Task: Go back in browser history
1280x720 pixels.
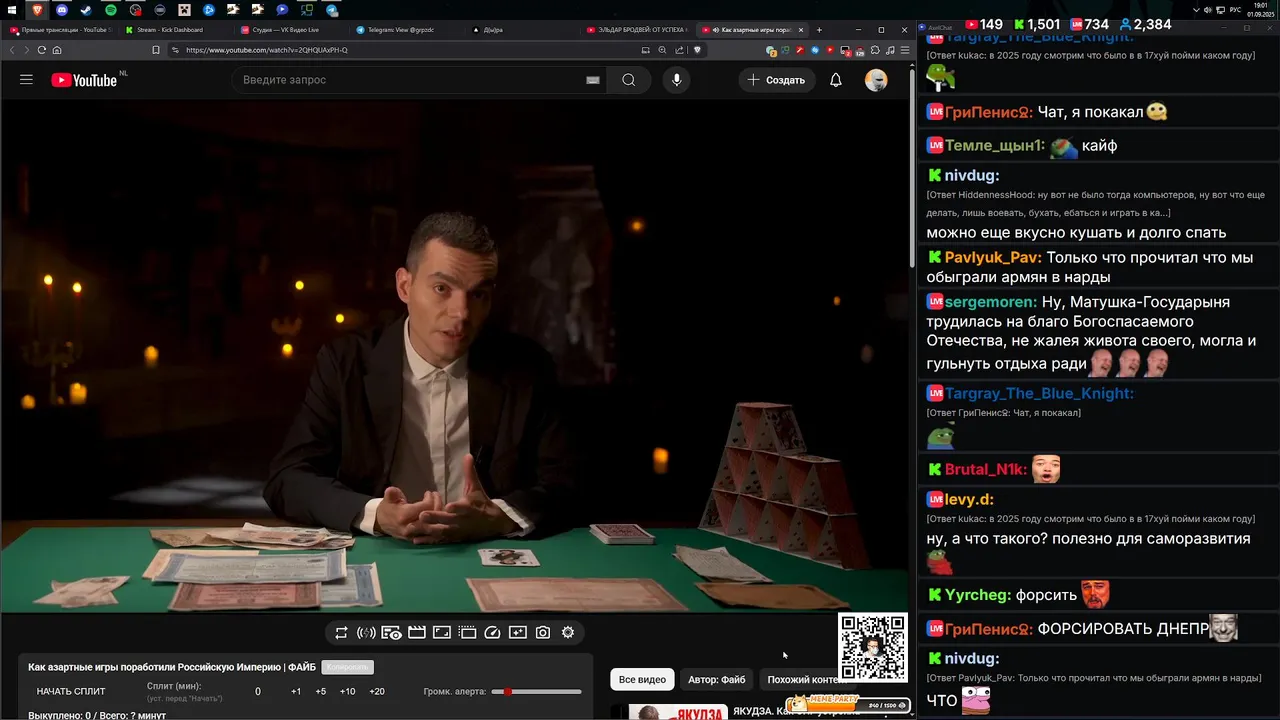Action: click(12, 50)
